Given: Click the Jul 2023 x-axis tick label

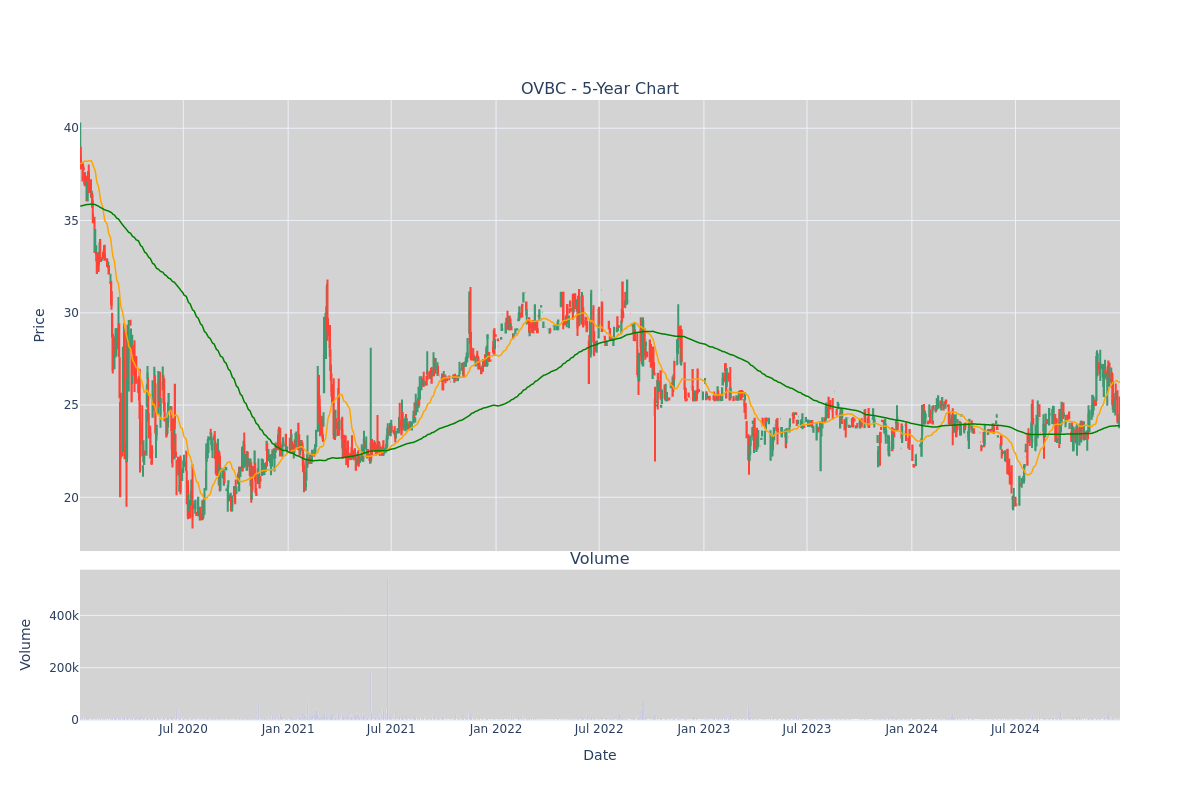Looking at the screenshot, I should pos(807,729).
